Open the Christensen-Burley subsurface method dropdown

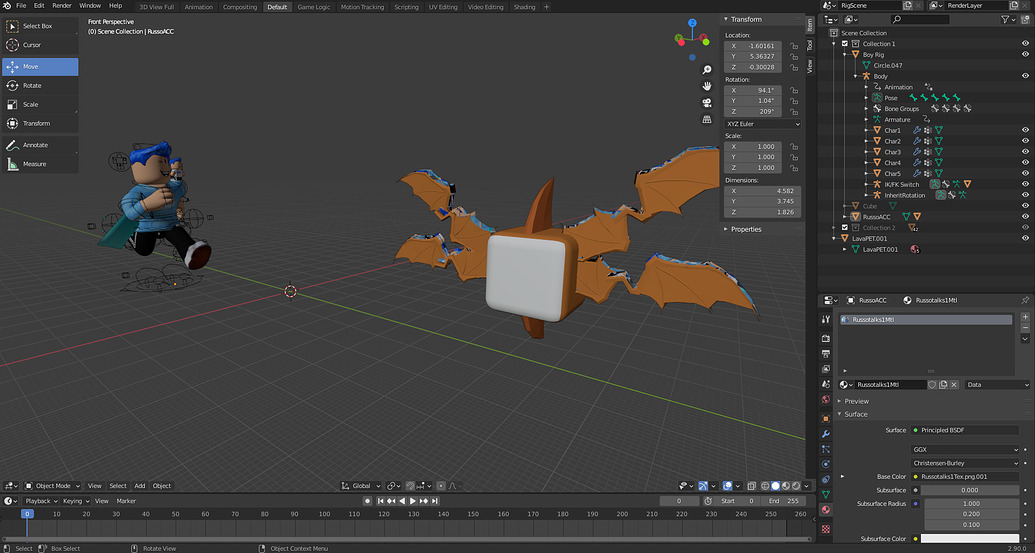point(966,463)
